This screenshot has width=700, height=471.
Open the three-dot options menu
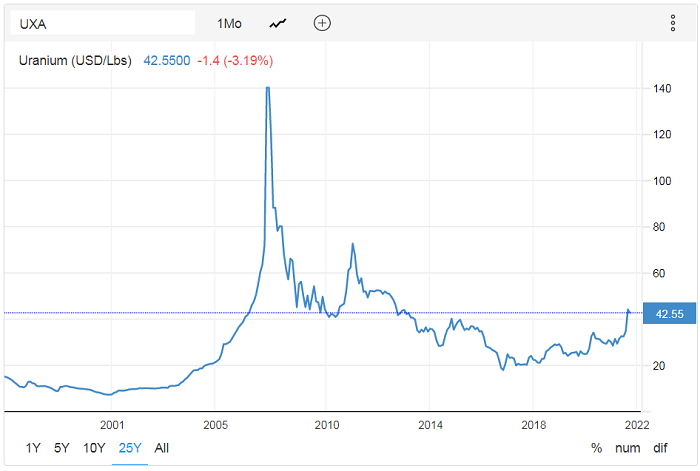(672, 23)
